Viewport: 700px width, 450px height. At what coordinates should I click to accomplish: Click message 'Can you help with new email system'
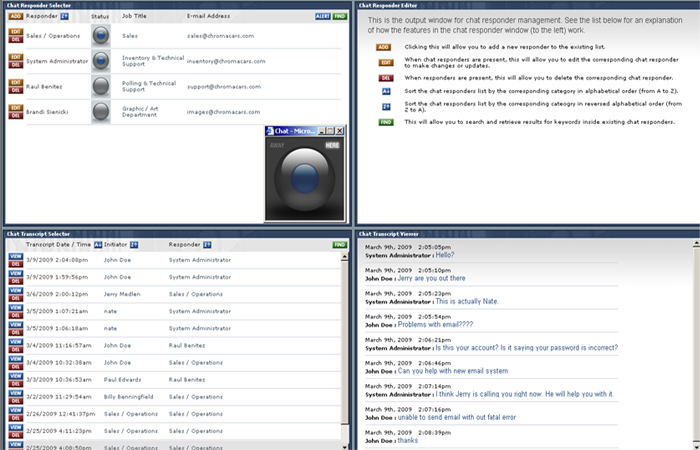click(x=453, y=371)
